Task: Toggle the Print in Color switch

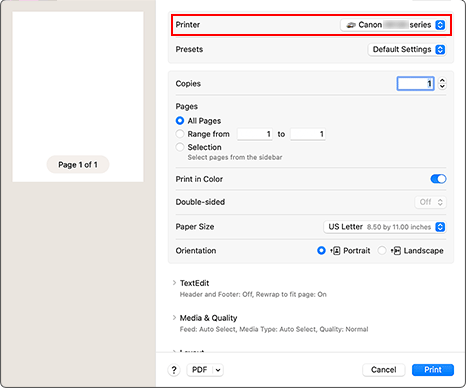Action: [x=438, y=179]
